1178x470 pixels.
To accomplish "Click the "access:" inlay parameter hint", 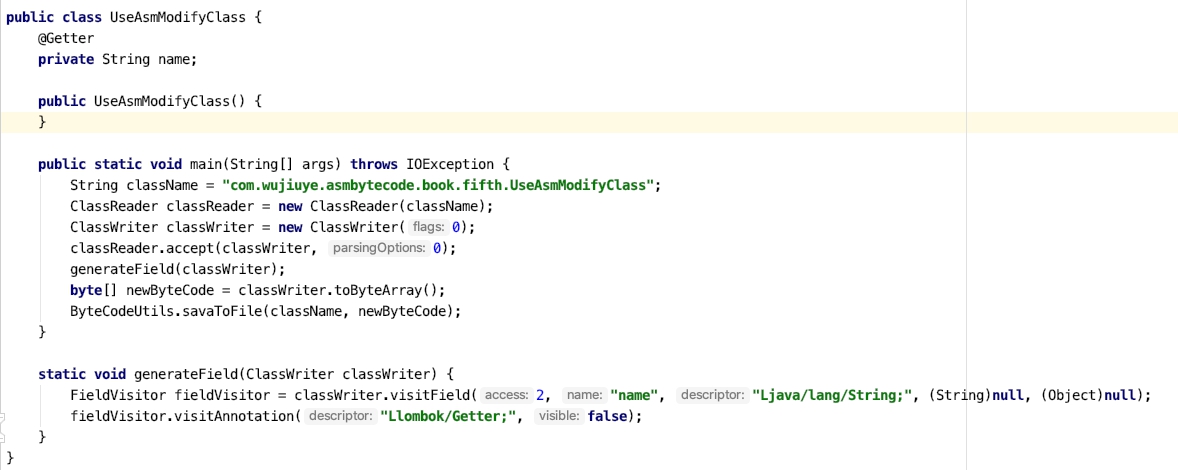I will click(507, 395).
